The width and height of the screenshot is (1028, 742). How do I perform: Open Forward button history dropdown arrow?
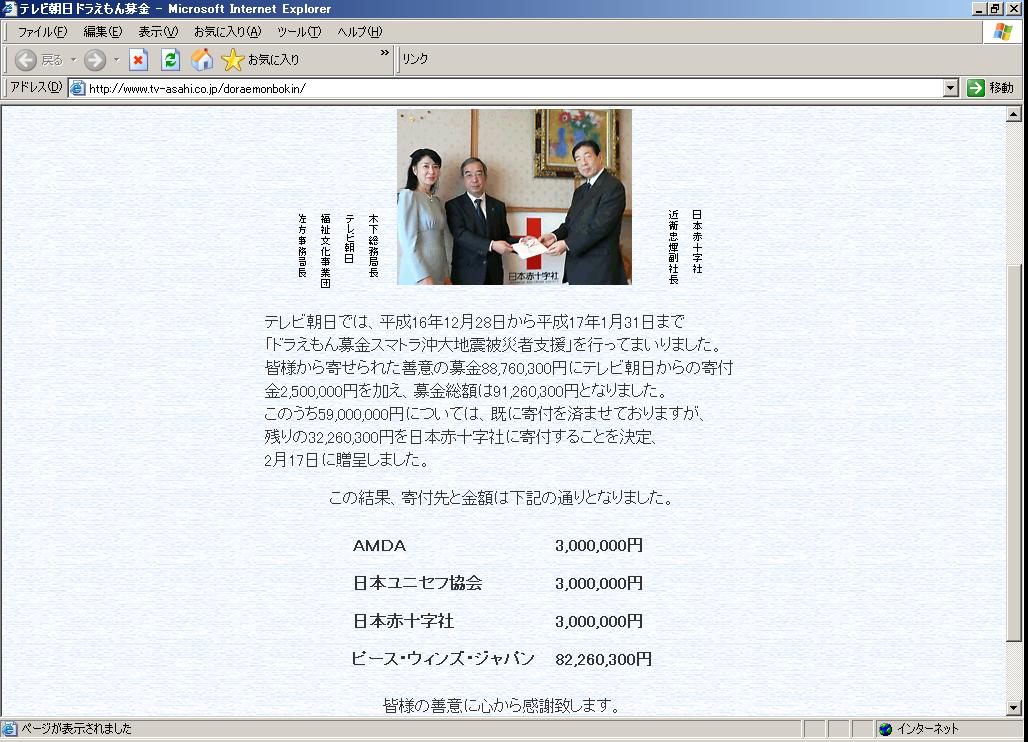(117, 60)
